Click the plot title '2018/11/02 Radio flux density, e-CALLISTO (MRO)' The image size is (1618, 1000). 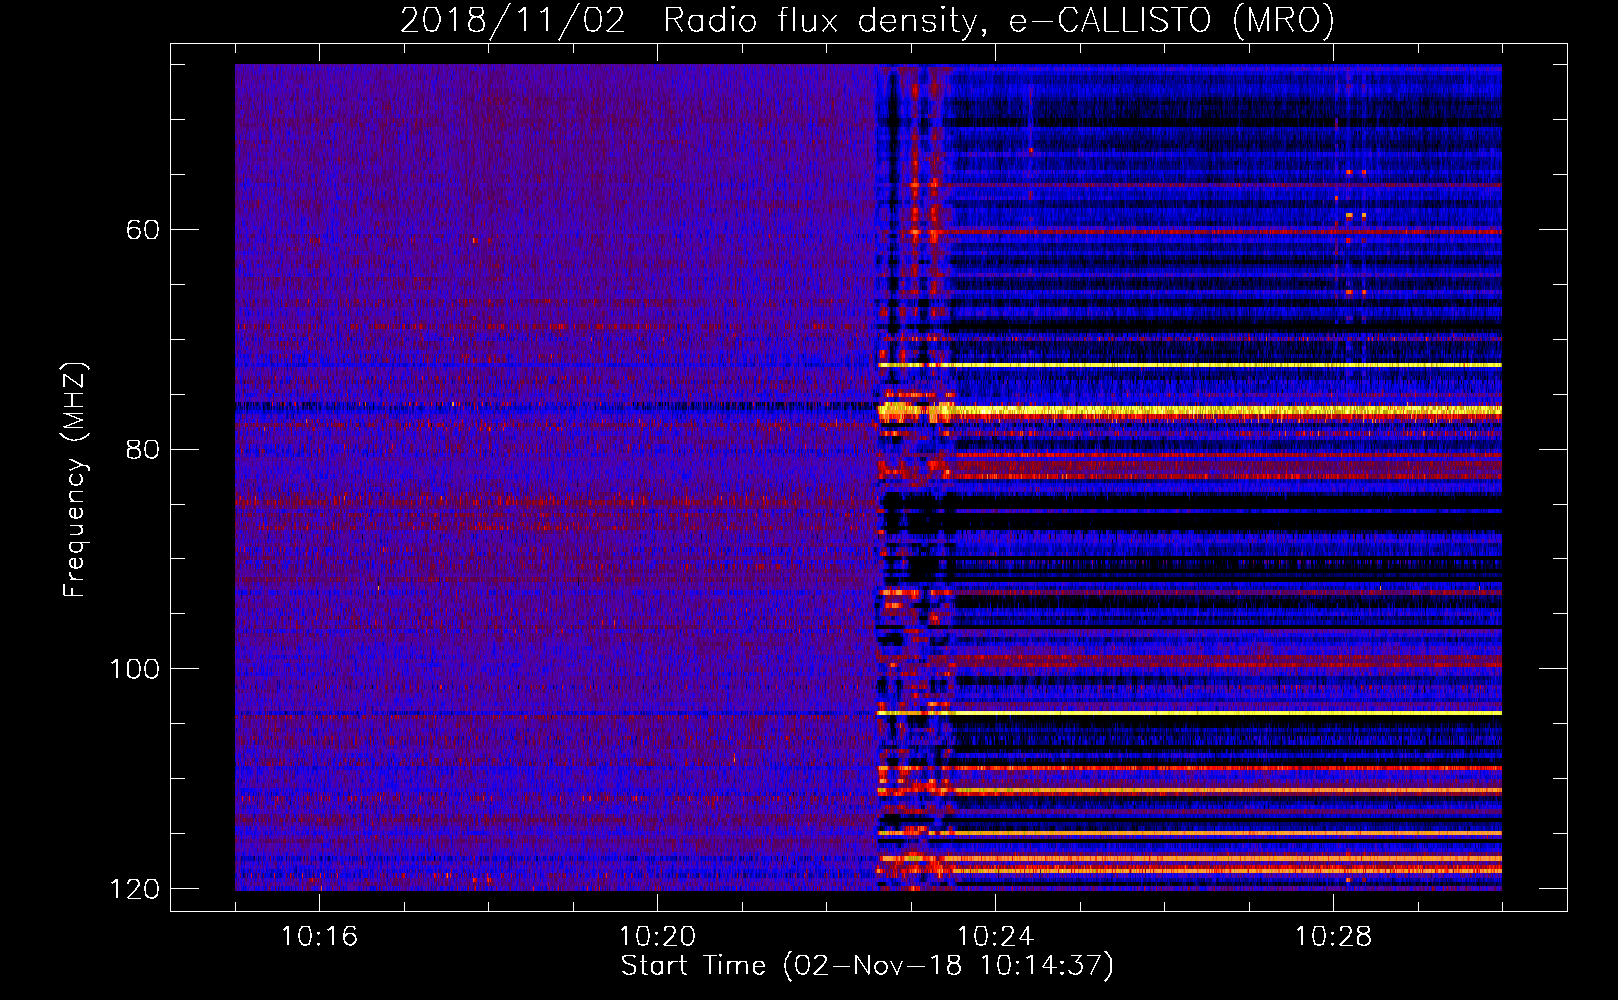(867, 21)
